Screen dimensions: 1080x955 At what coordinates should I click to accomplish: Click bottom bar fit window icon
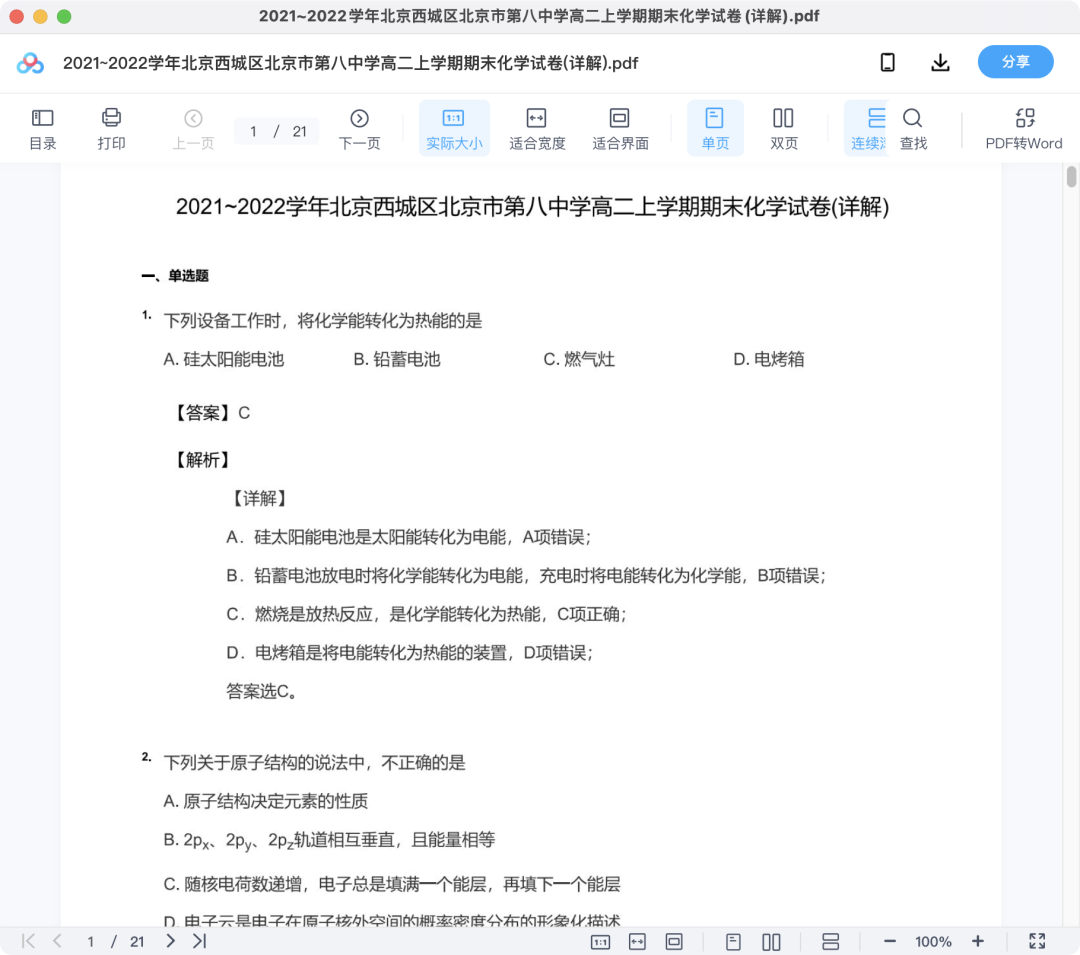(674, 941)
